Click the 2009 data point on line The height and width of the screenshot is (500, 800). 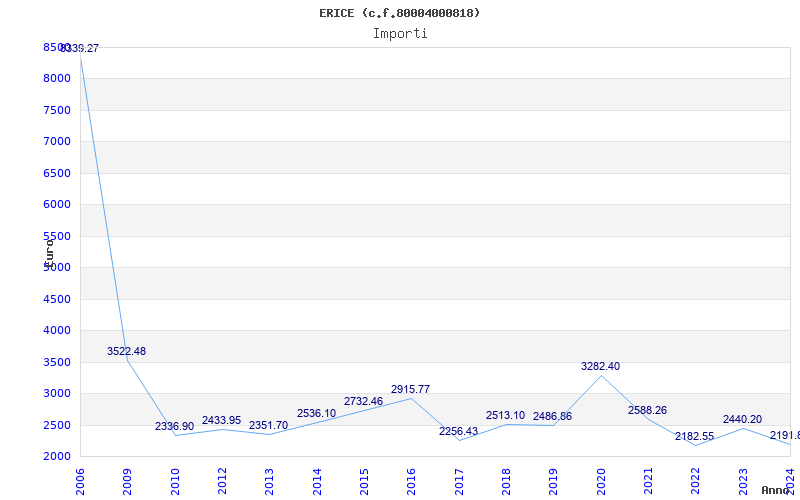127,360
